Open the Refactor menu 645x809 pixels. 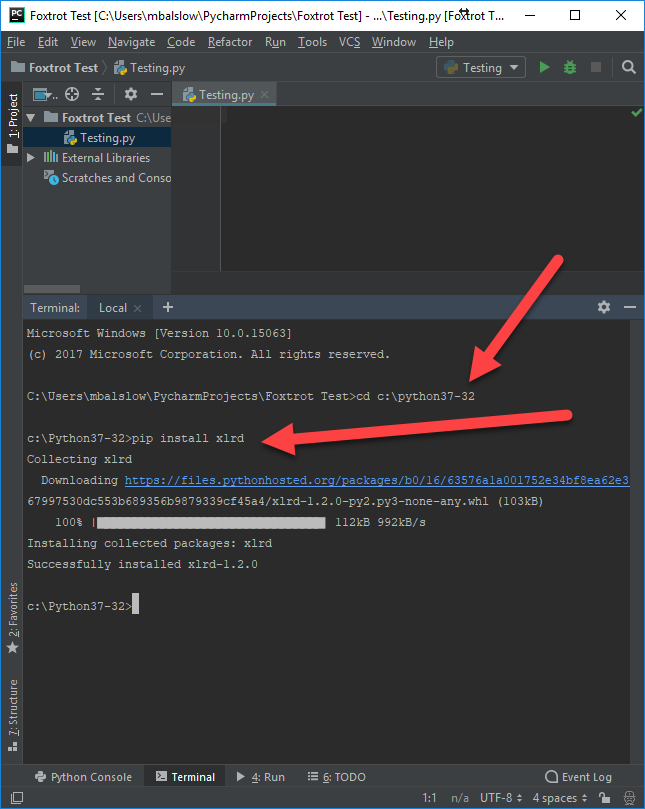click(230, 42)
